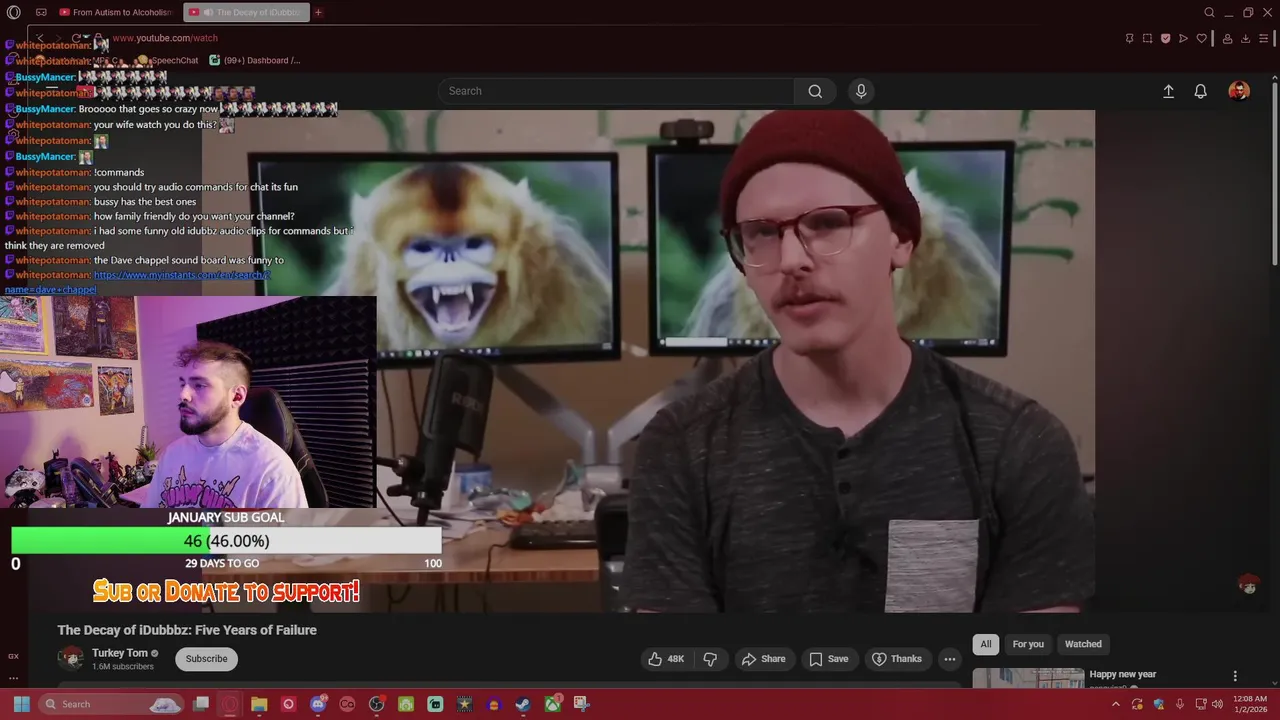Save the video to a playlist
1280x720 pixels.
coord(828,659)
